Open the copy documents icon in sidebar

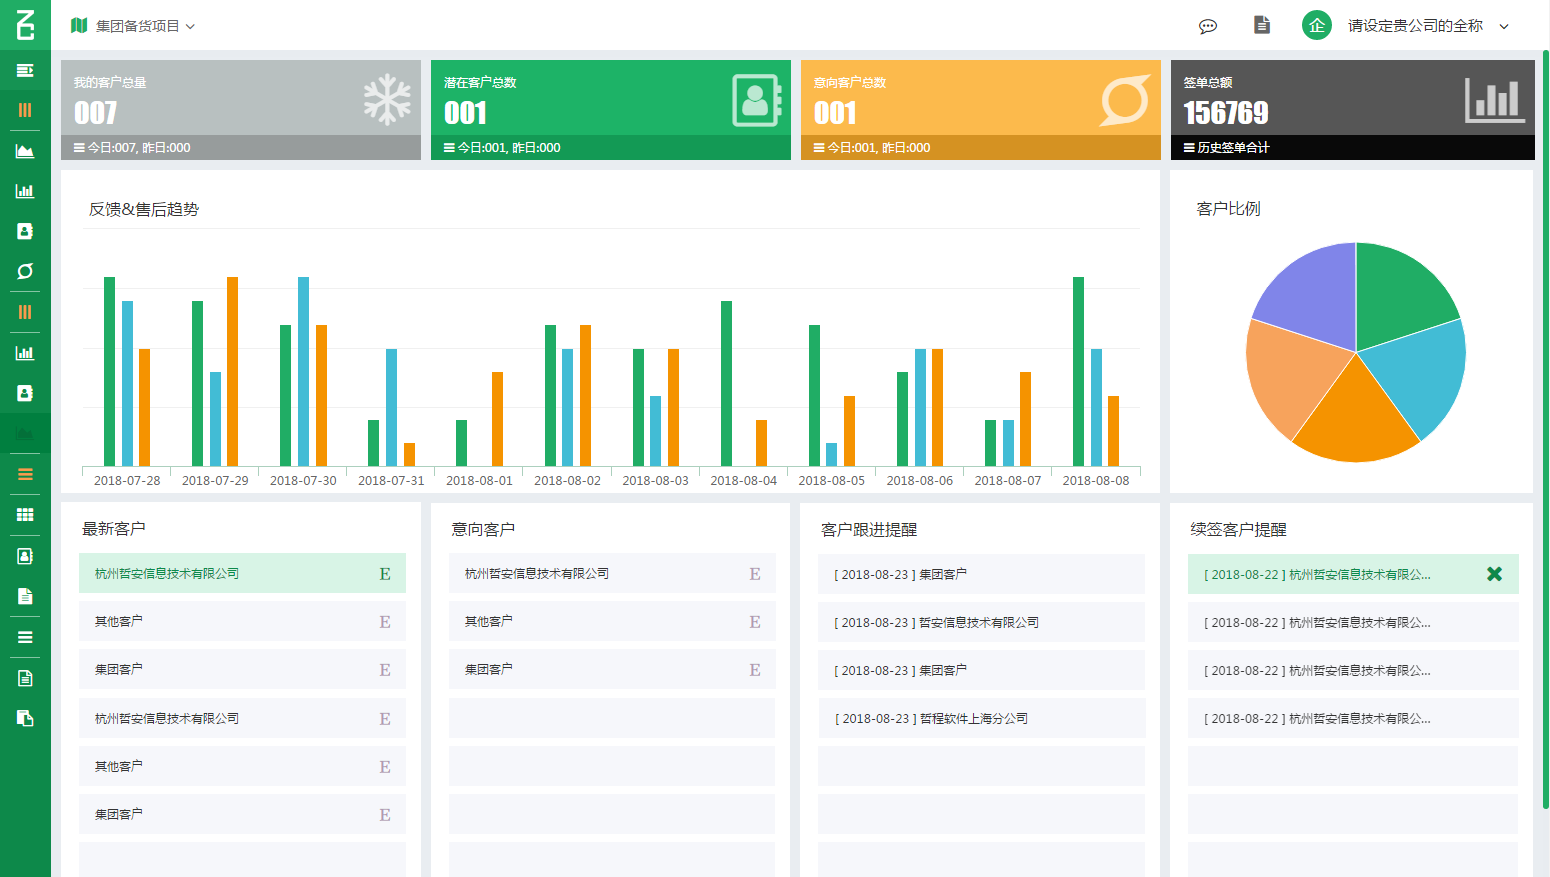[25, 718]
